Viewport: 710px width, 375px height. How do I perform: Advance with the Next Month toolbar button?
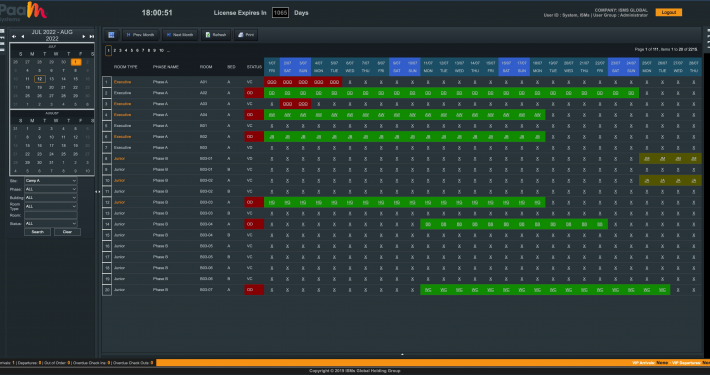coord(180,35)
